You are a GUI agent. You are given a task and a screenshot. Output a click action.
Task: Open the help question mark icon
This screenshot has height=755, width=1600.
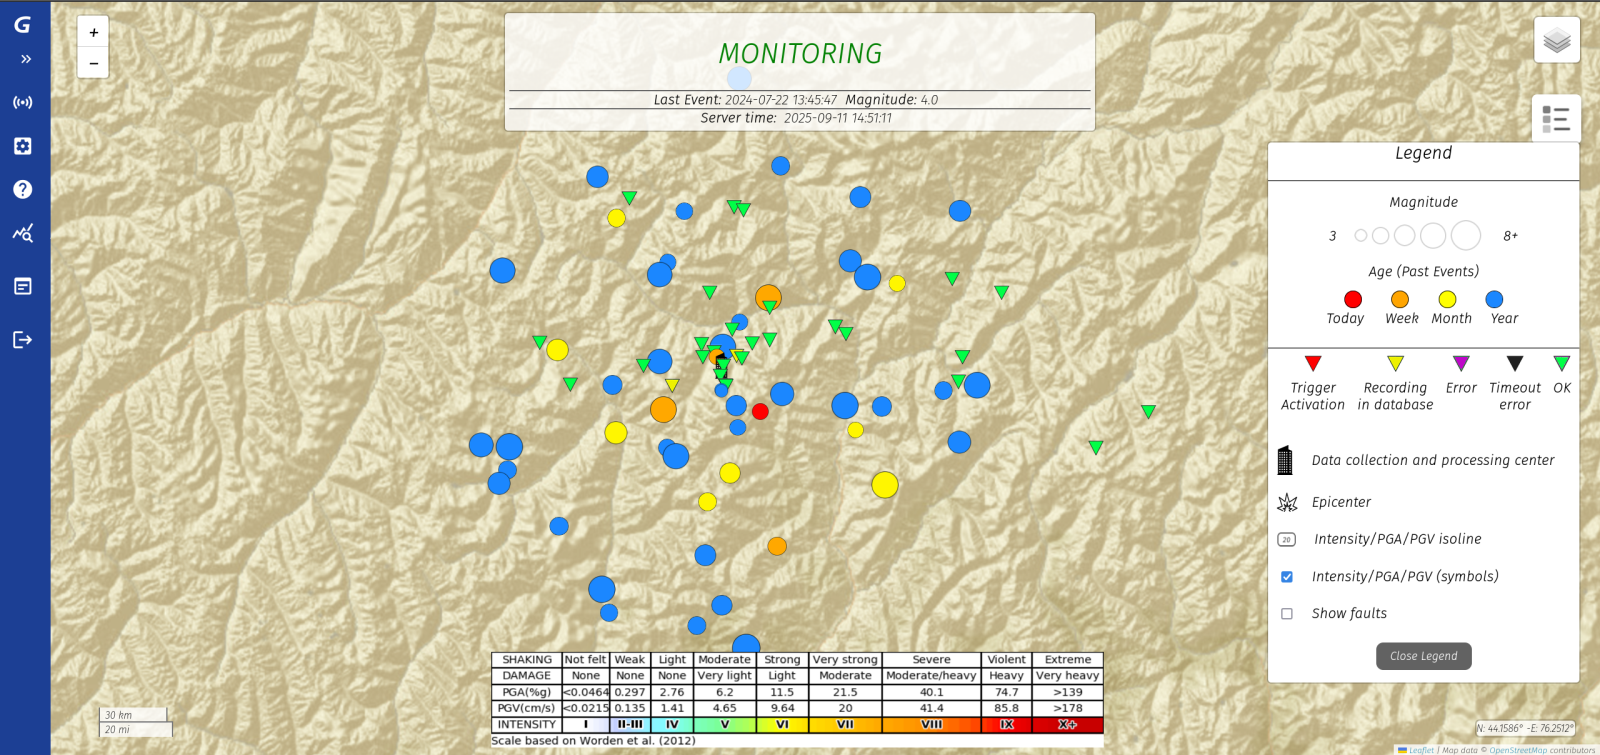(22, 189)
